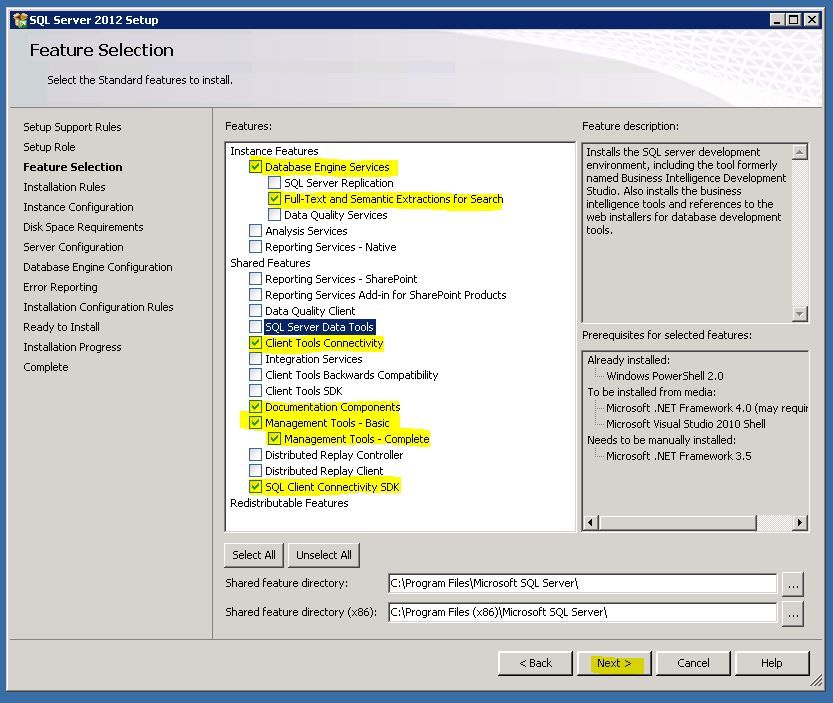Check Distributed Replay Client checkbox

[255, 470]
